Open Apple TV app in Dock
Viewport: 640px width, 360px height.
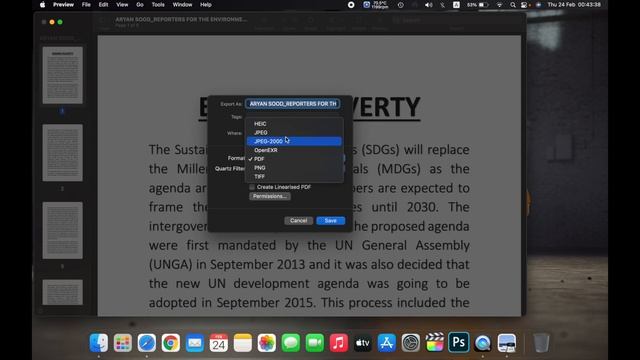(x=362, y=343)
